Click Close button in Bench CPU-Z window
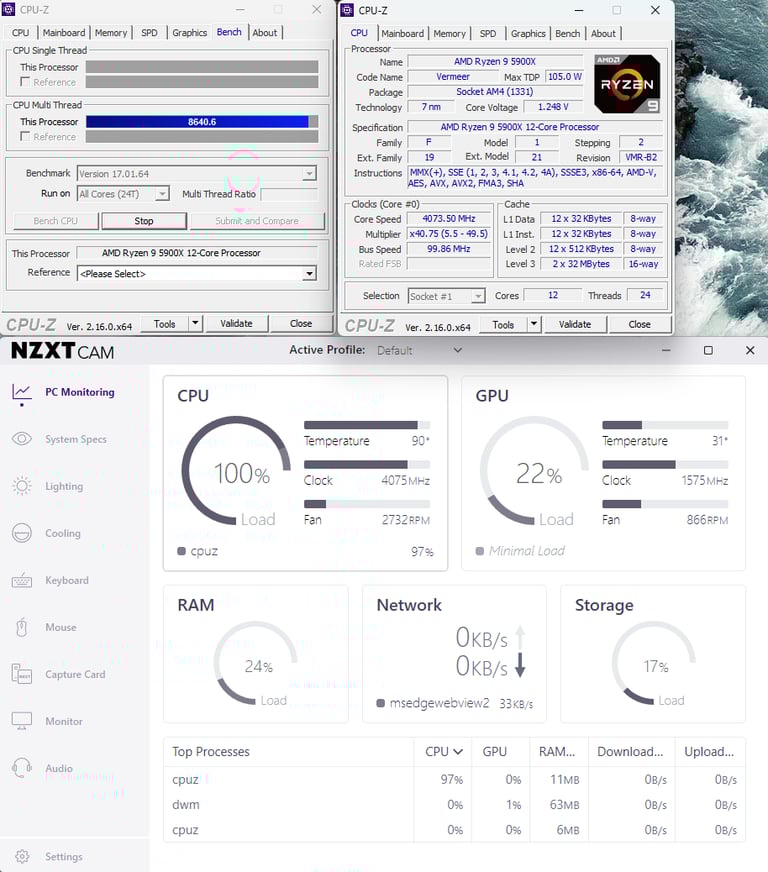 (x=301, y=323)
